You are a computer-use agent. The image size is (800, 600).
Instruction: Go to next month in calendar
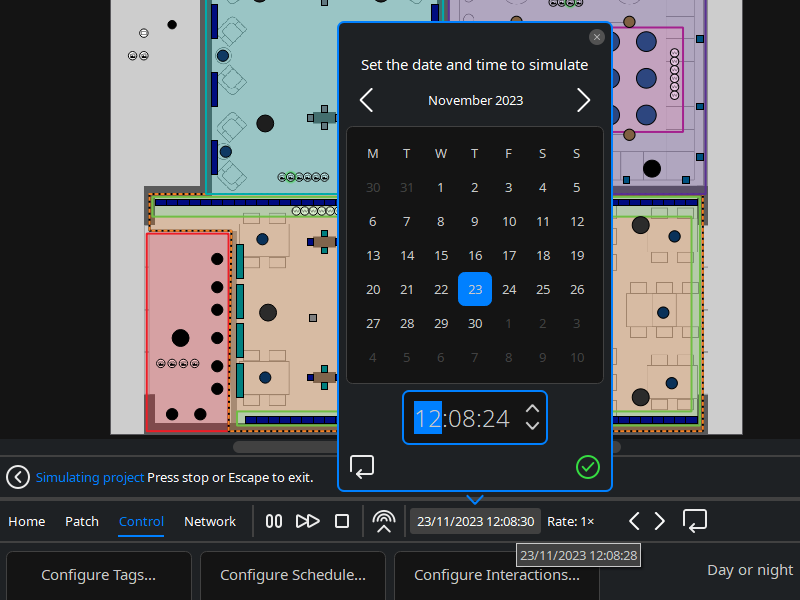point(584,100)
